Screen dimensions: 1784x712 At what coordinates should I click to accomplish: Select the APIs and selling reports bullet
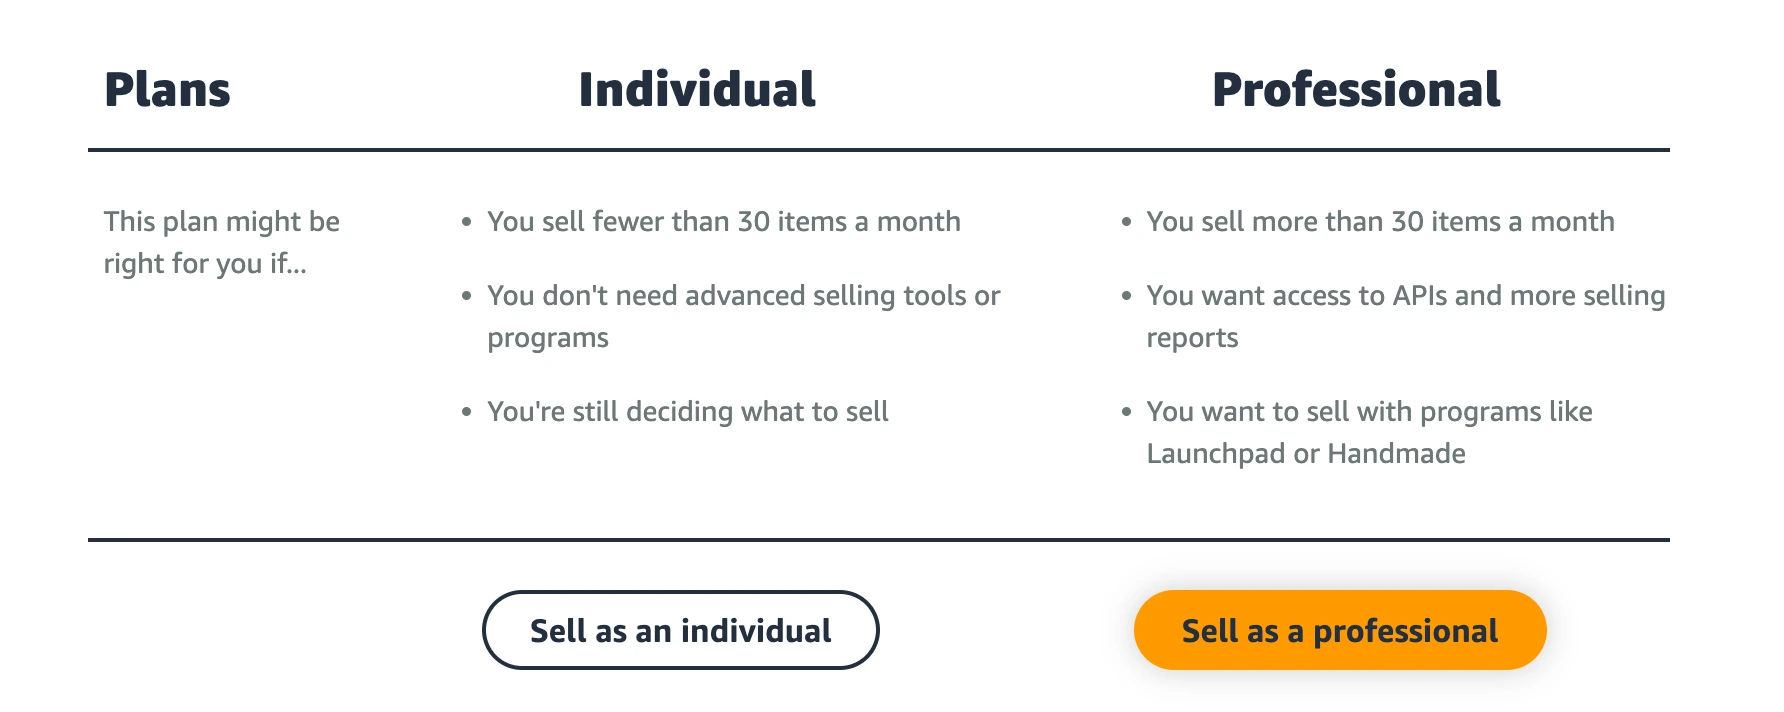[1405, 316]
